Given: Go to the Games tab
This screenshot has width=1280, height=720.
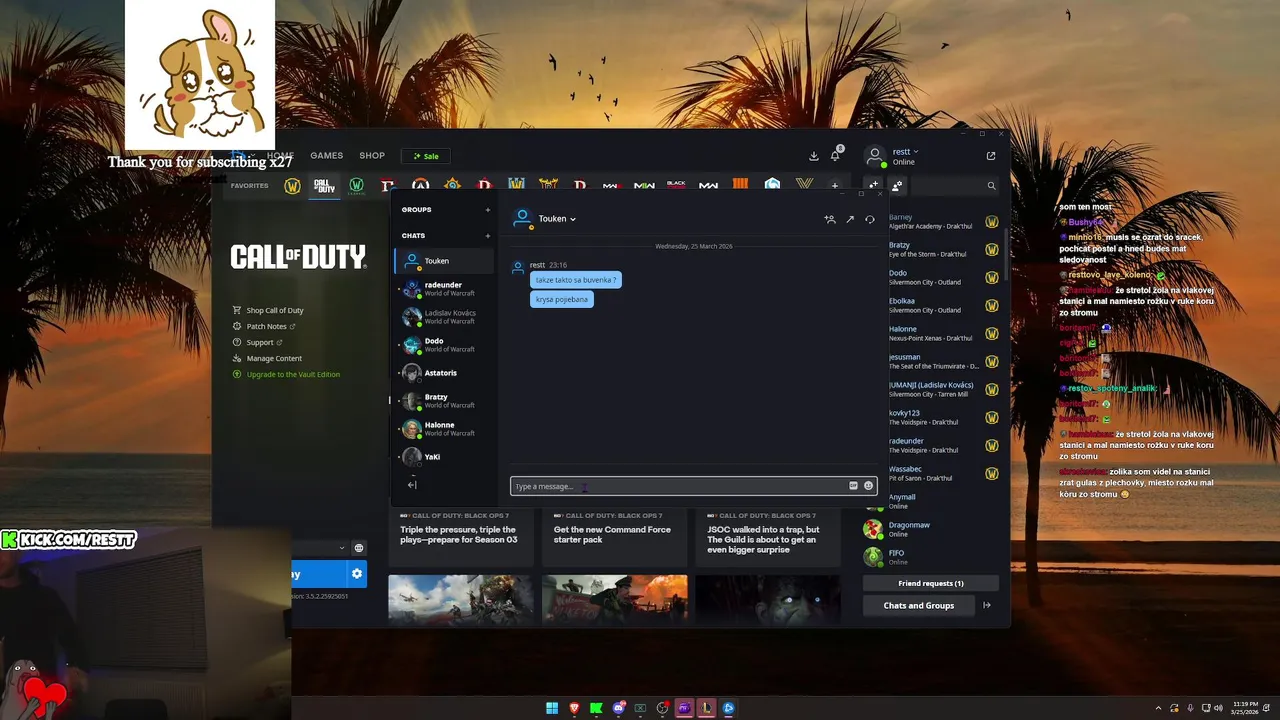Looking at the screenshot, I should pos(326,156).
